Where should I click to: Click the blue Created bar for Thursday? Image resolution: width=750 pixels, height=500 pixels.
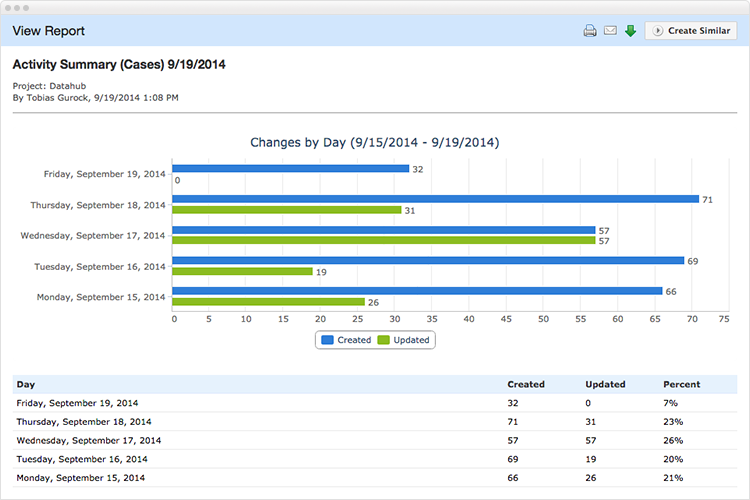coord(435,199)
